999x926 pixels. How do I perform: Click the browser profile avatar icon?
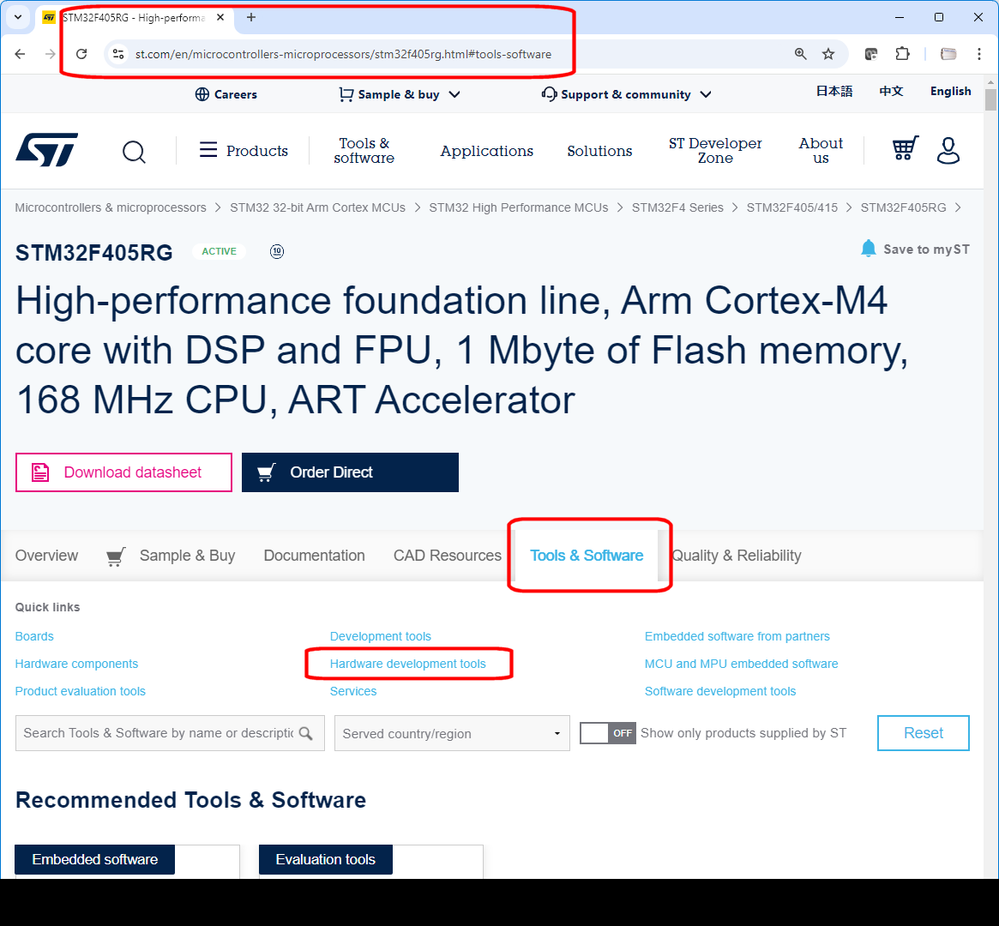point(949,54)
